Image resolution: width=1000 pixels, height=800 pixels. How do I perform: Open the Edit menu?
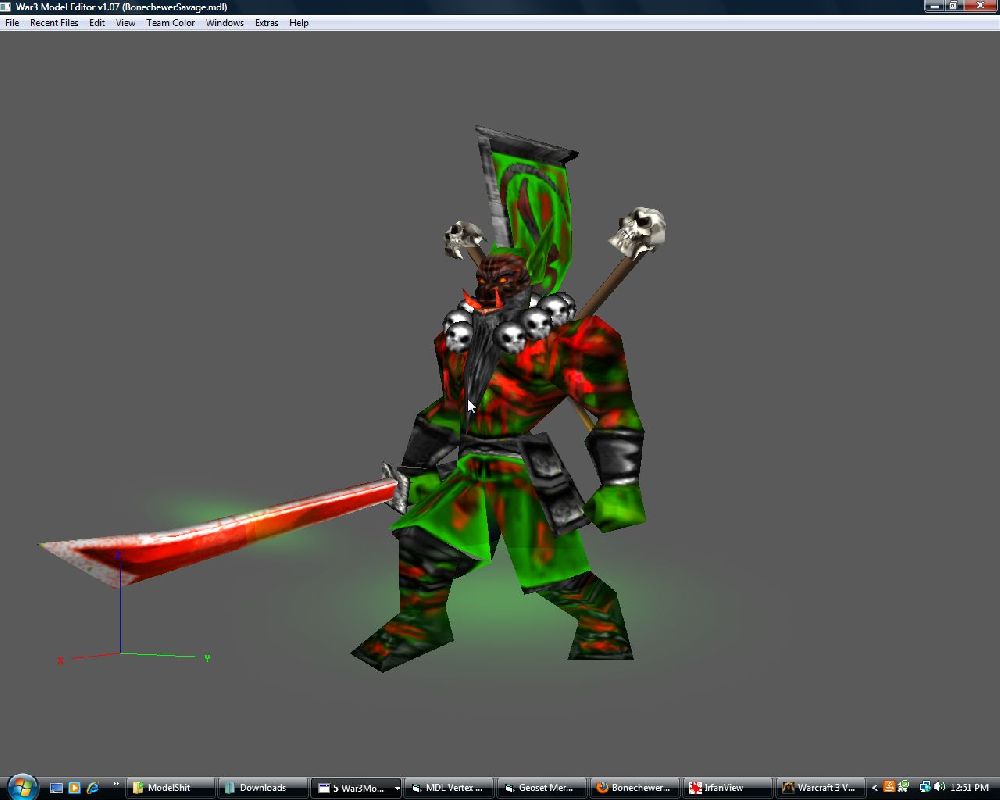pos(97,23)
